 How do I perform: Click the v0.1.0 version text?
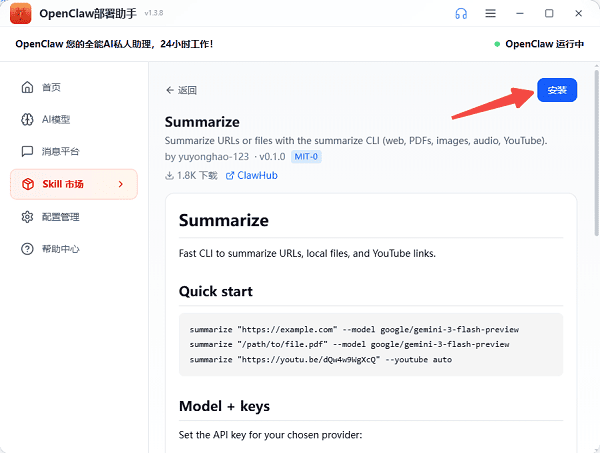(272, 156)
